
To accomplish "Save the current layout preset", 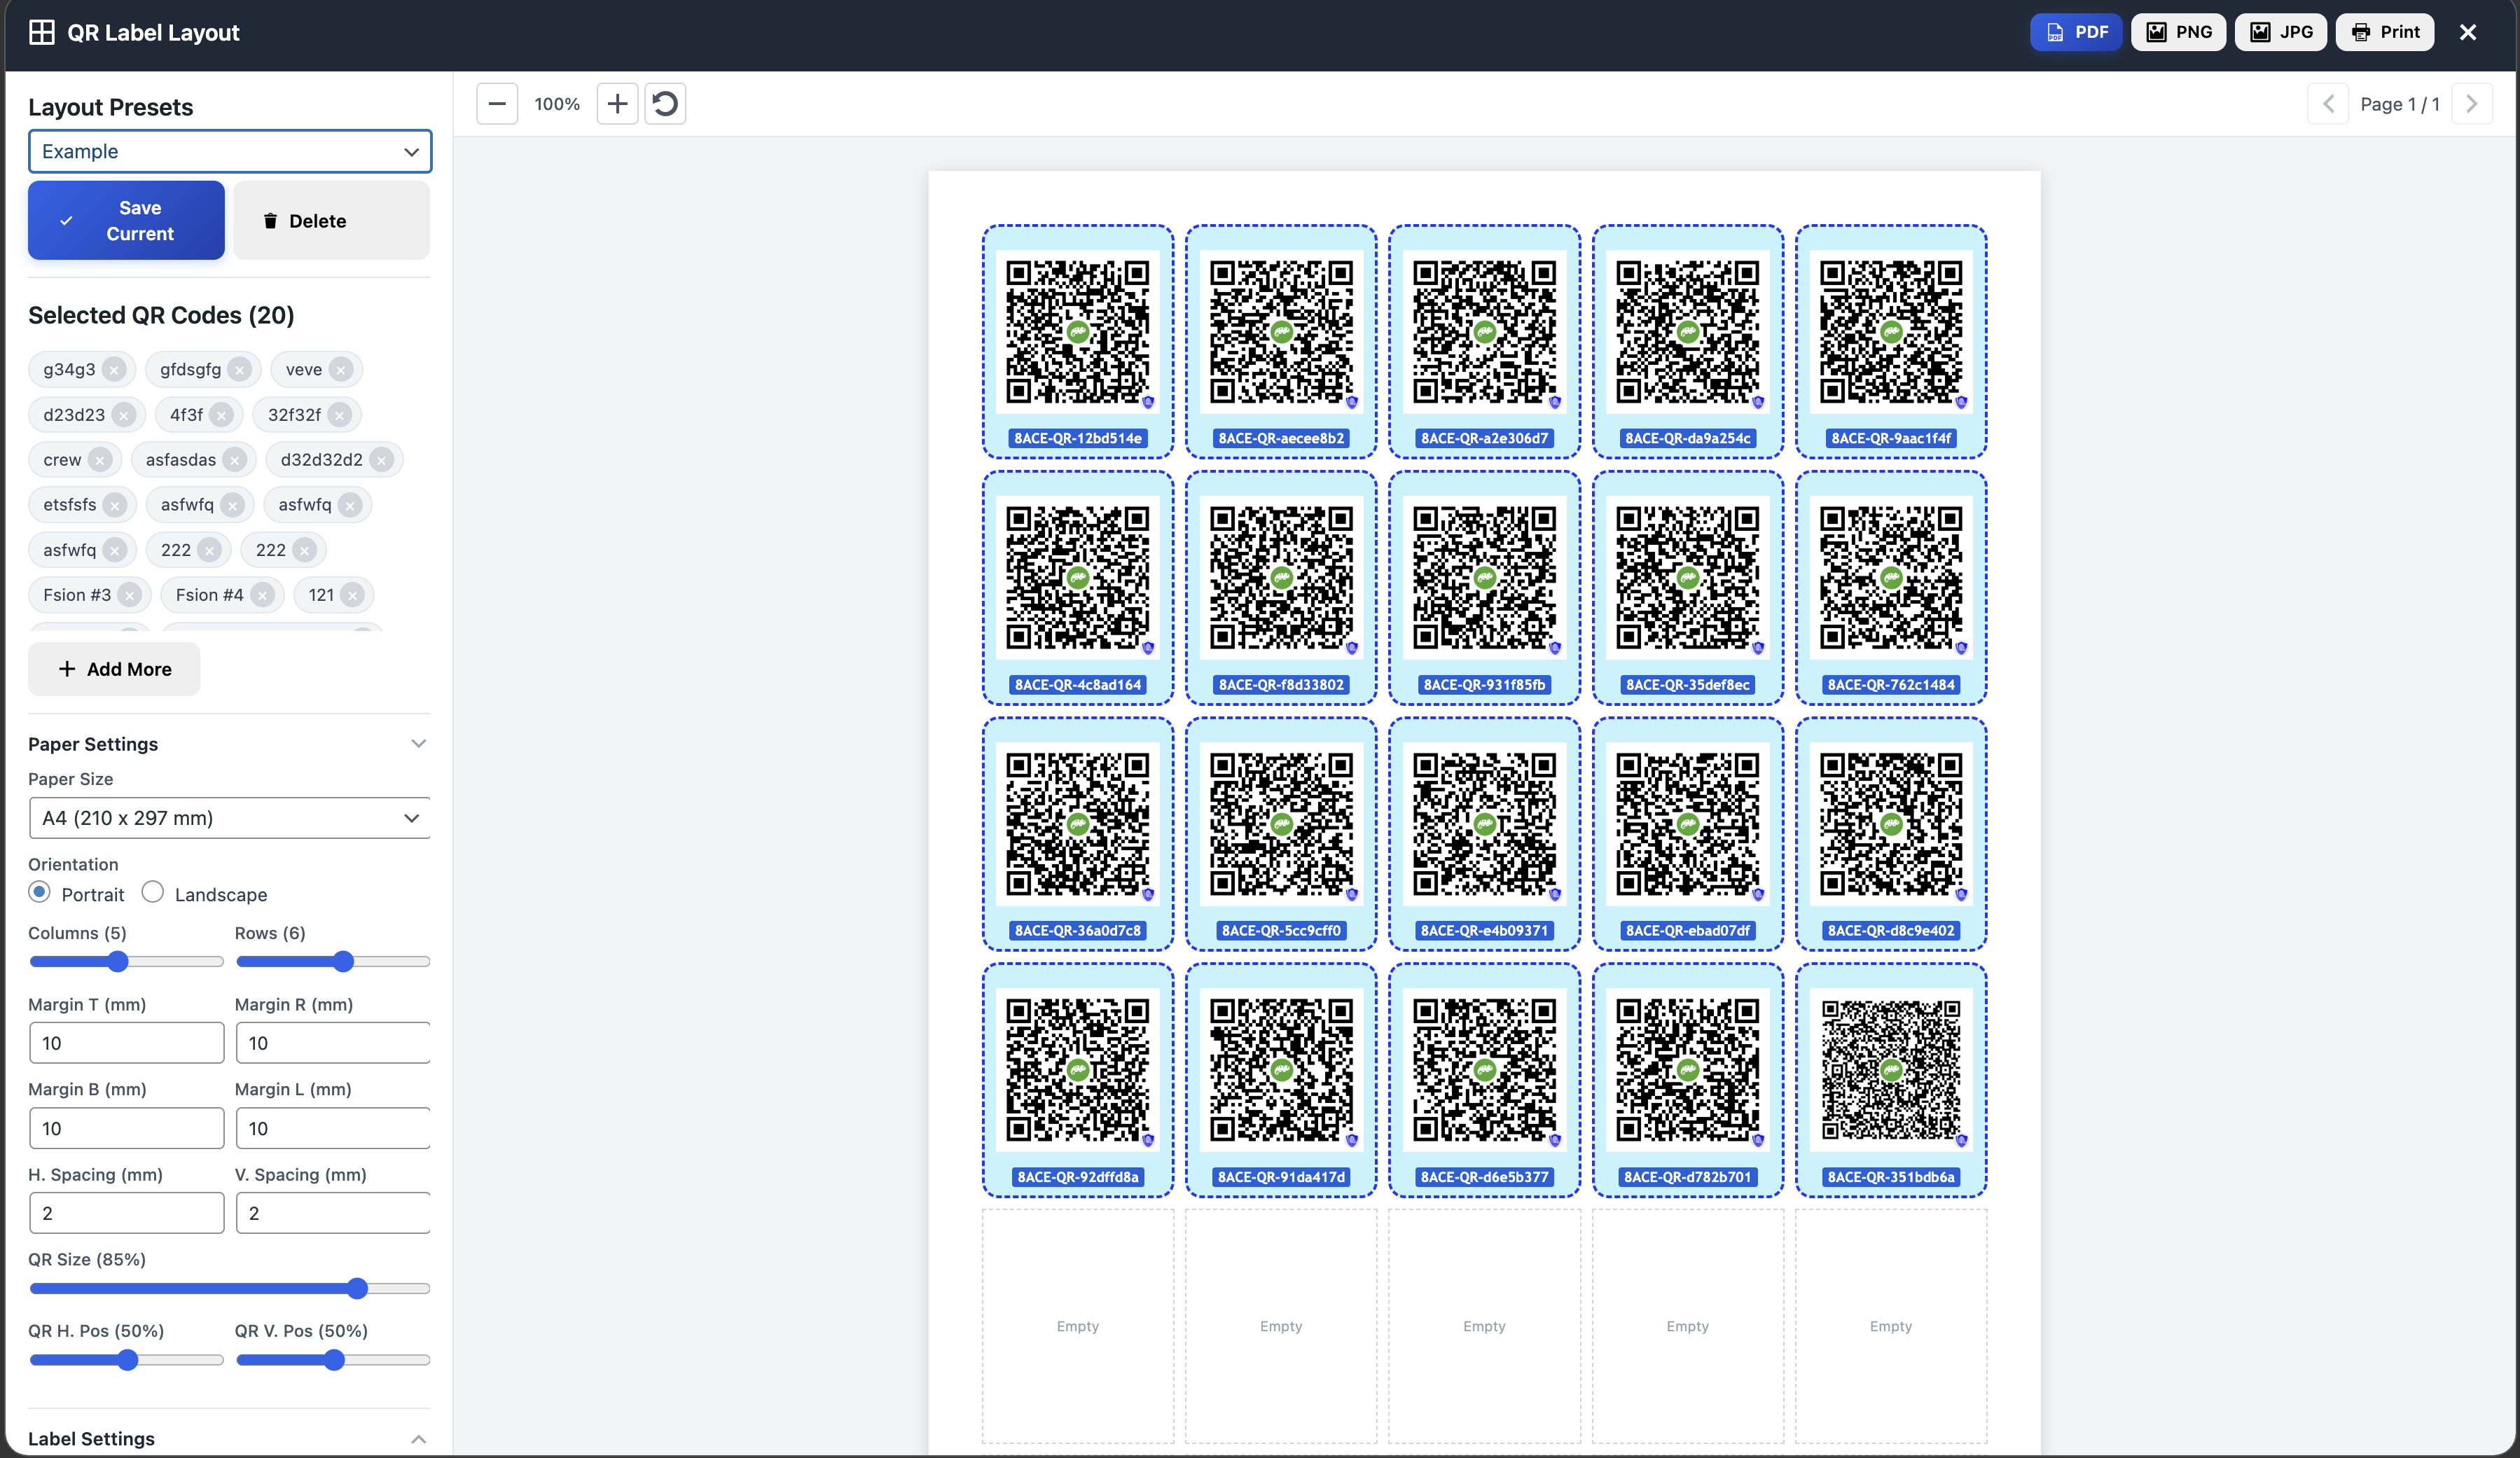I will pyautogui.click(x=125, y=220).
